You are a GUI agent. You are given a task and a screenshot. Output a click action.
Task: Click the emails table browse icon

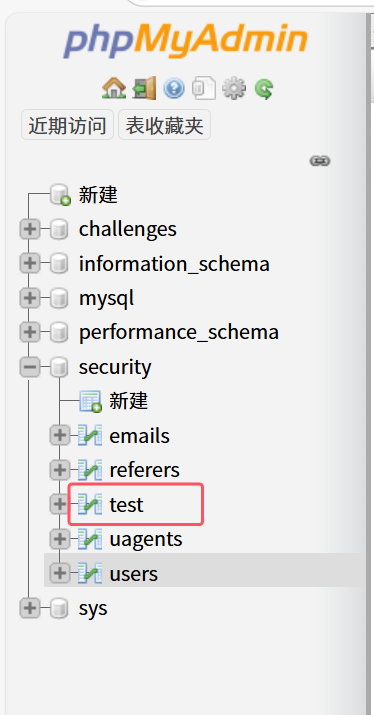tap(89, 435)
